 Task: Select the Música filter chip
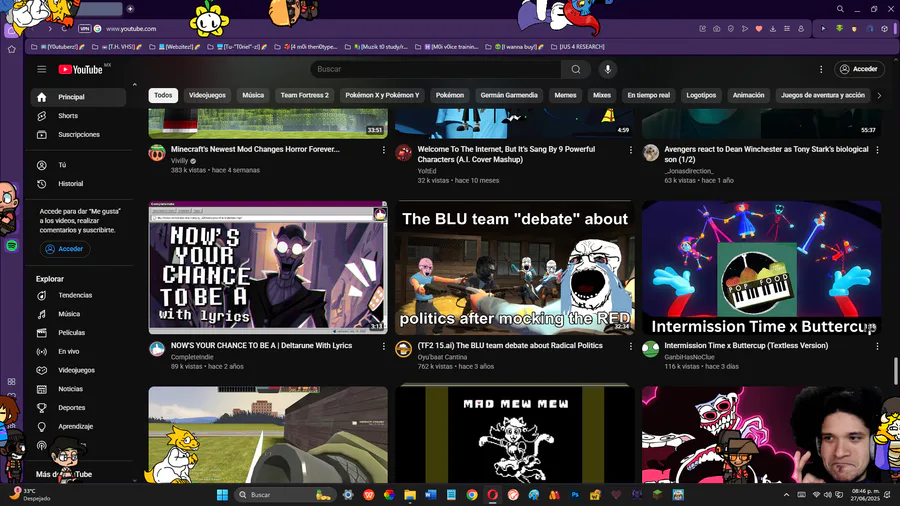click(253, 95)
